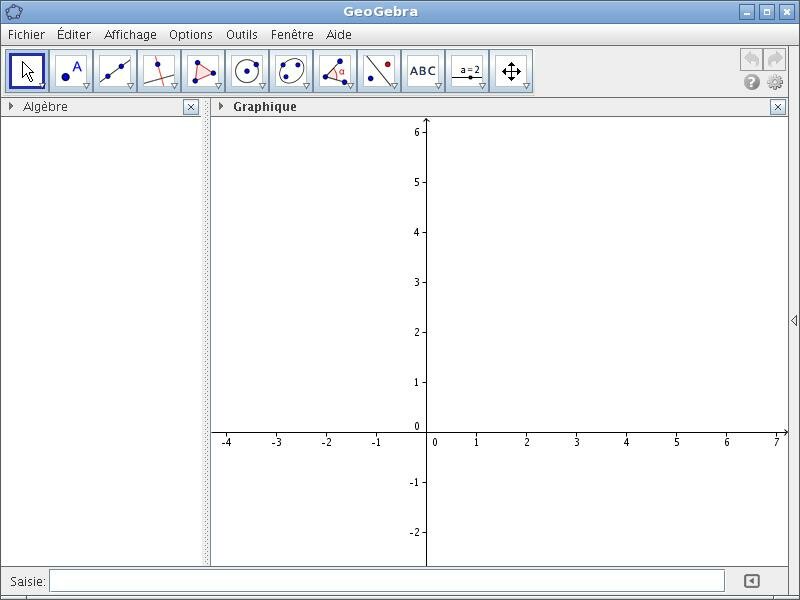Select the Circle with center tool

pos(247,71)
